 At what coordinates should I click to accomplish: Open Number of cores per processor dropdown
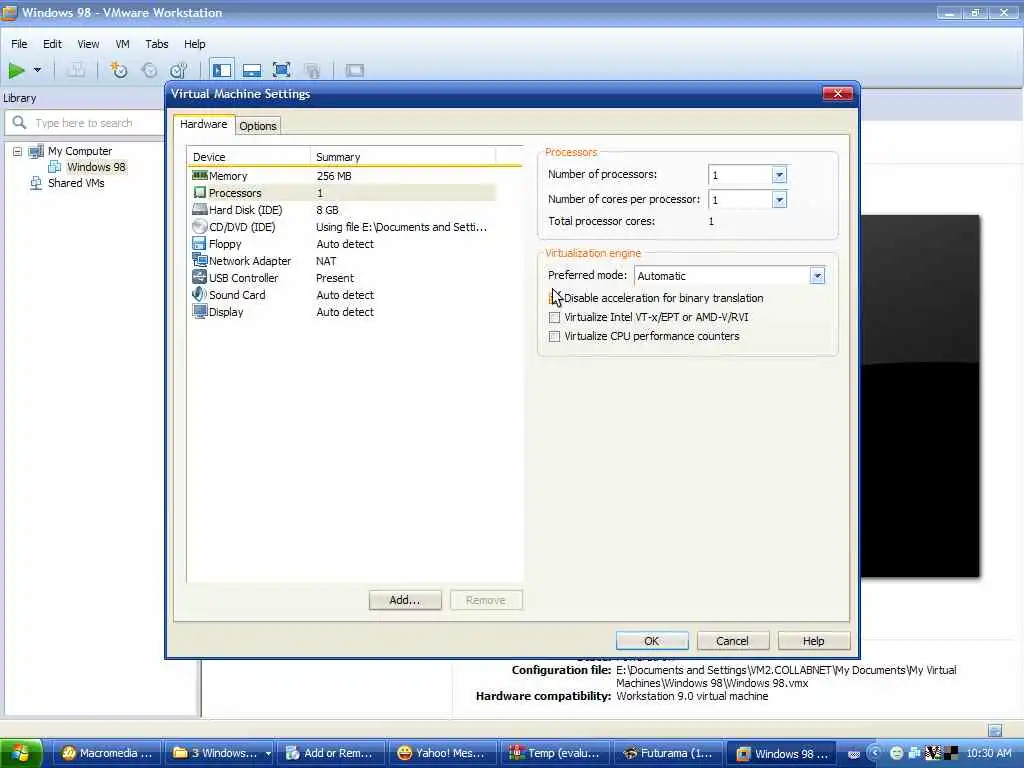click(779, 200)
